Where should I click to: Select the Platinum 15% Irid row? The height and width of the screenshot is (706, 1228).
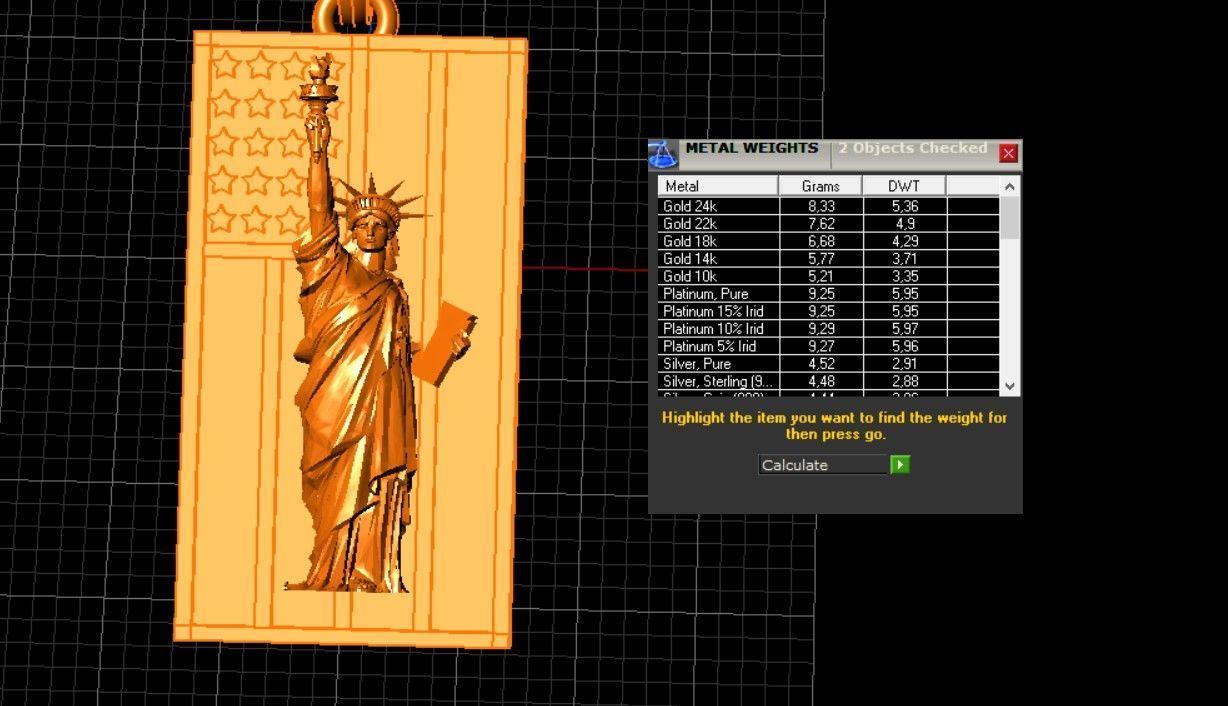(x=829, y=311)
